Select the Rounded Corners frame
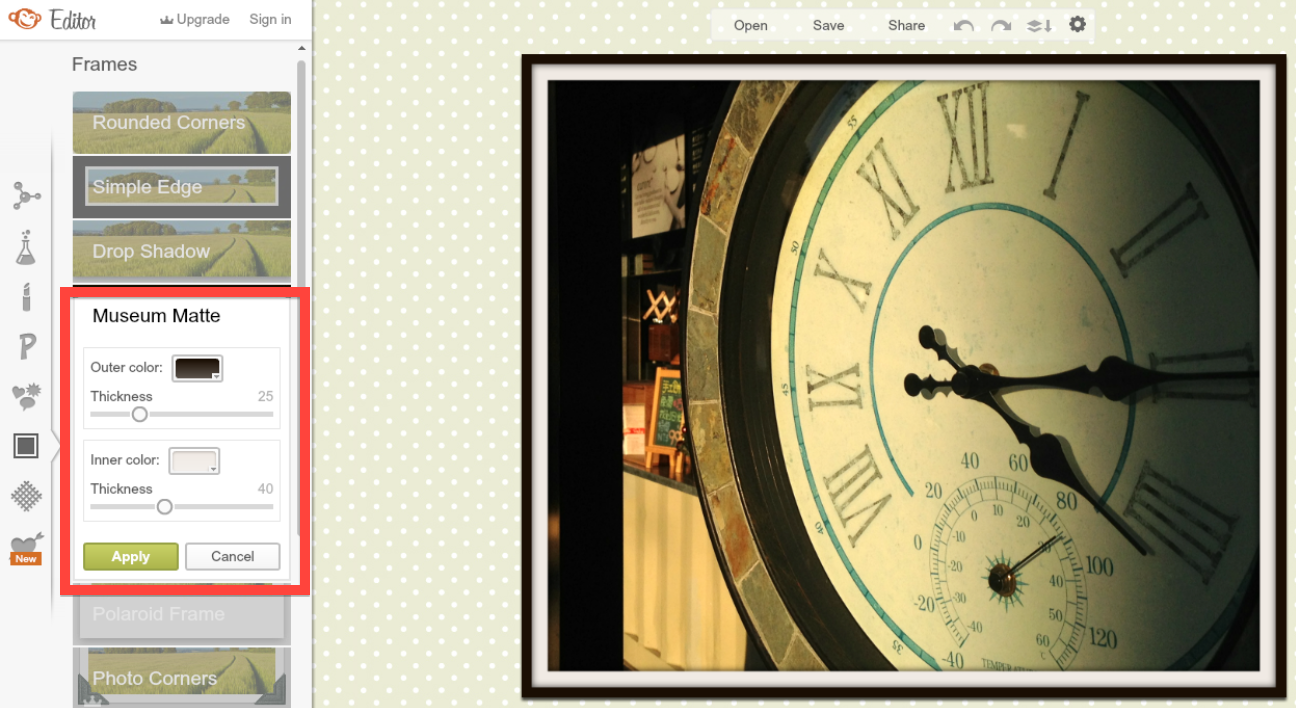The width and height of the screenshot is (1296, 708). [182, 122]
